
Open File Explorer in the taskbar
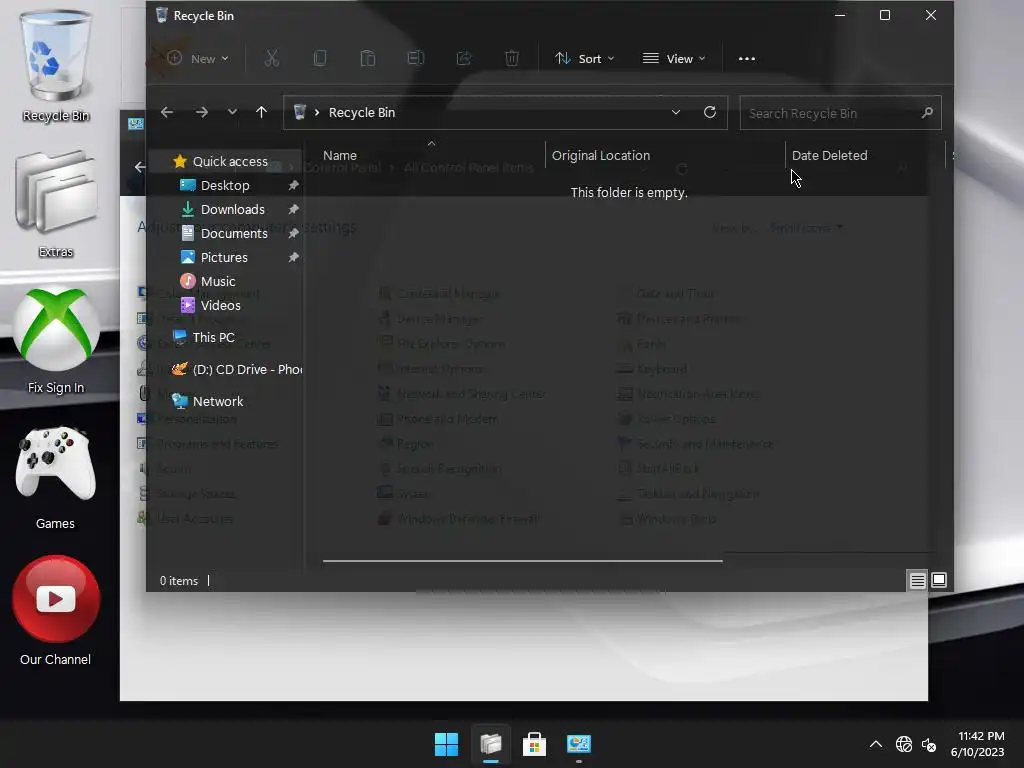click(490, 744)
